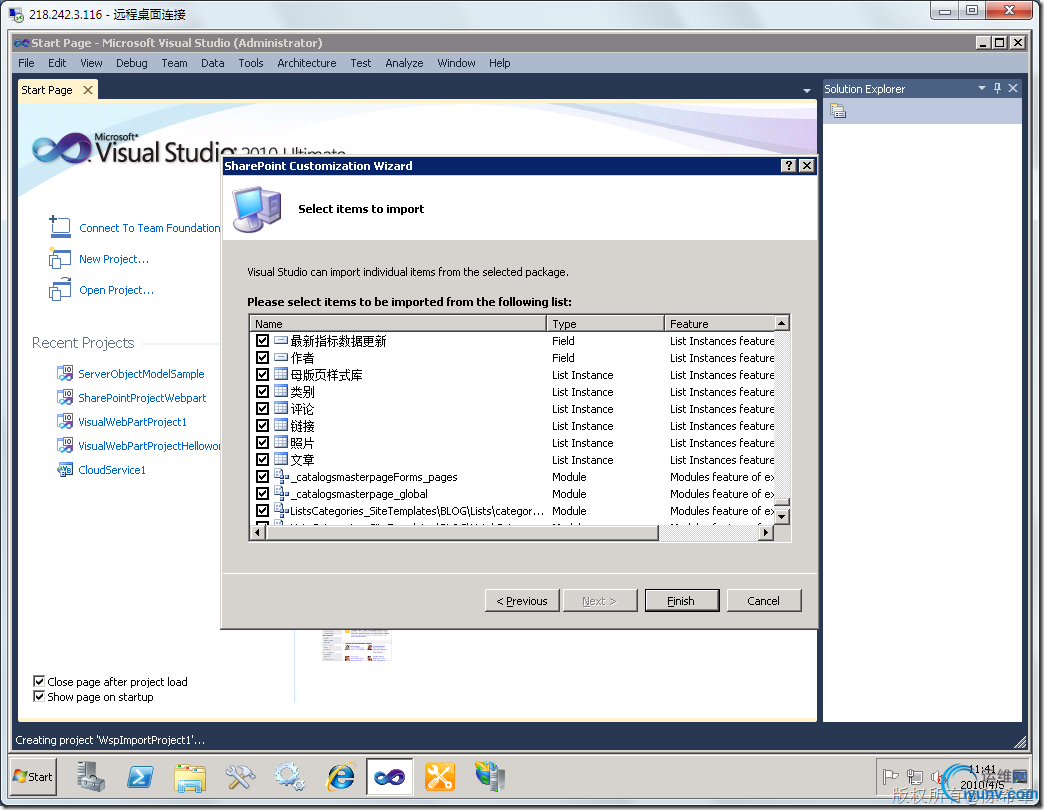The image size is (1044, 810).
Task: Click the SharePointProjectWebpart project icon
Action: point(65,397)
